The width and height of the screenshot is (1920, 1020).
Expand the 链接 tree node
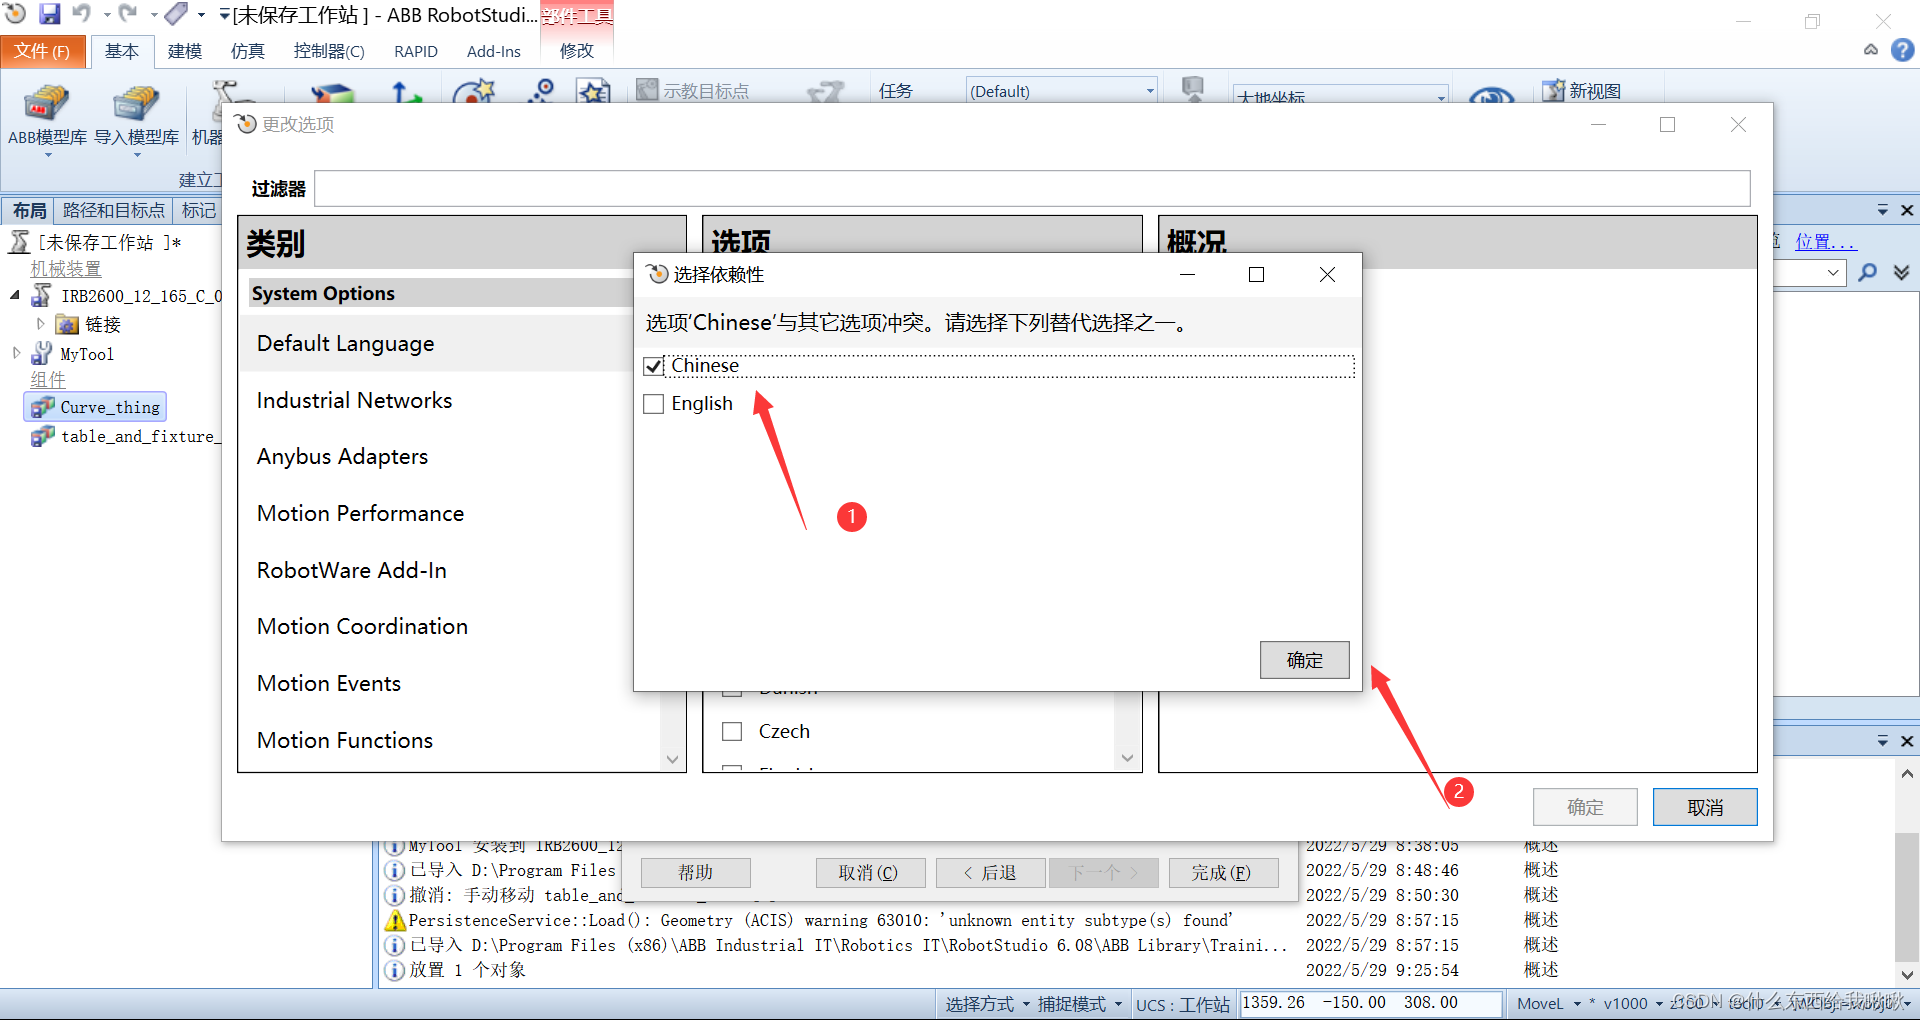(40, 324)
